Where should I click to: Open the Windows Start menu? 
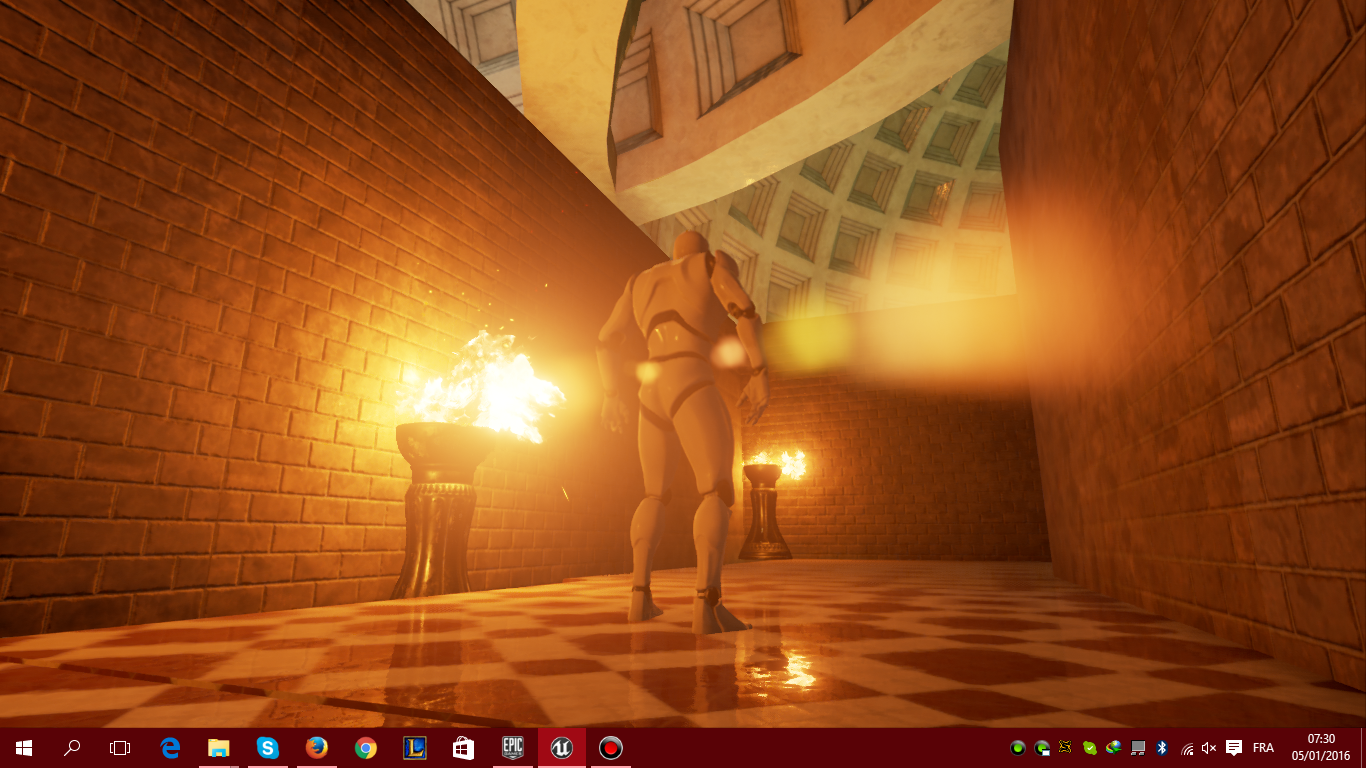[24, 748]
